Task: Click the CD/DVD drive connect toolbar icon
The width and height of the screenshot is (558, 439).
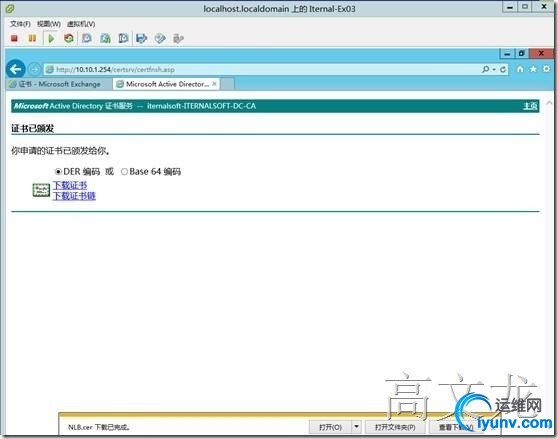Action: click(160, 38)
